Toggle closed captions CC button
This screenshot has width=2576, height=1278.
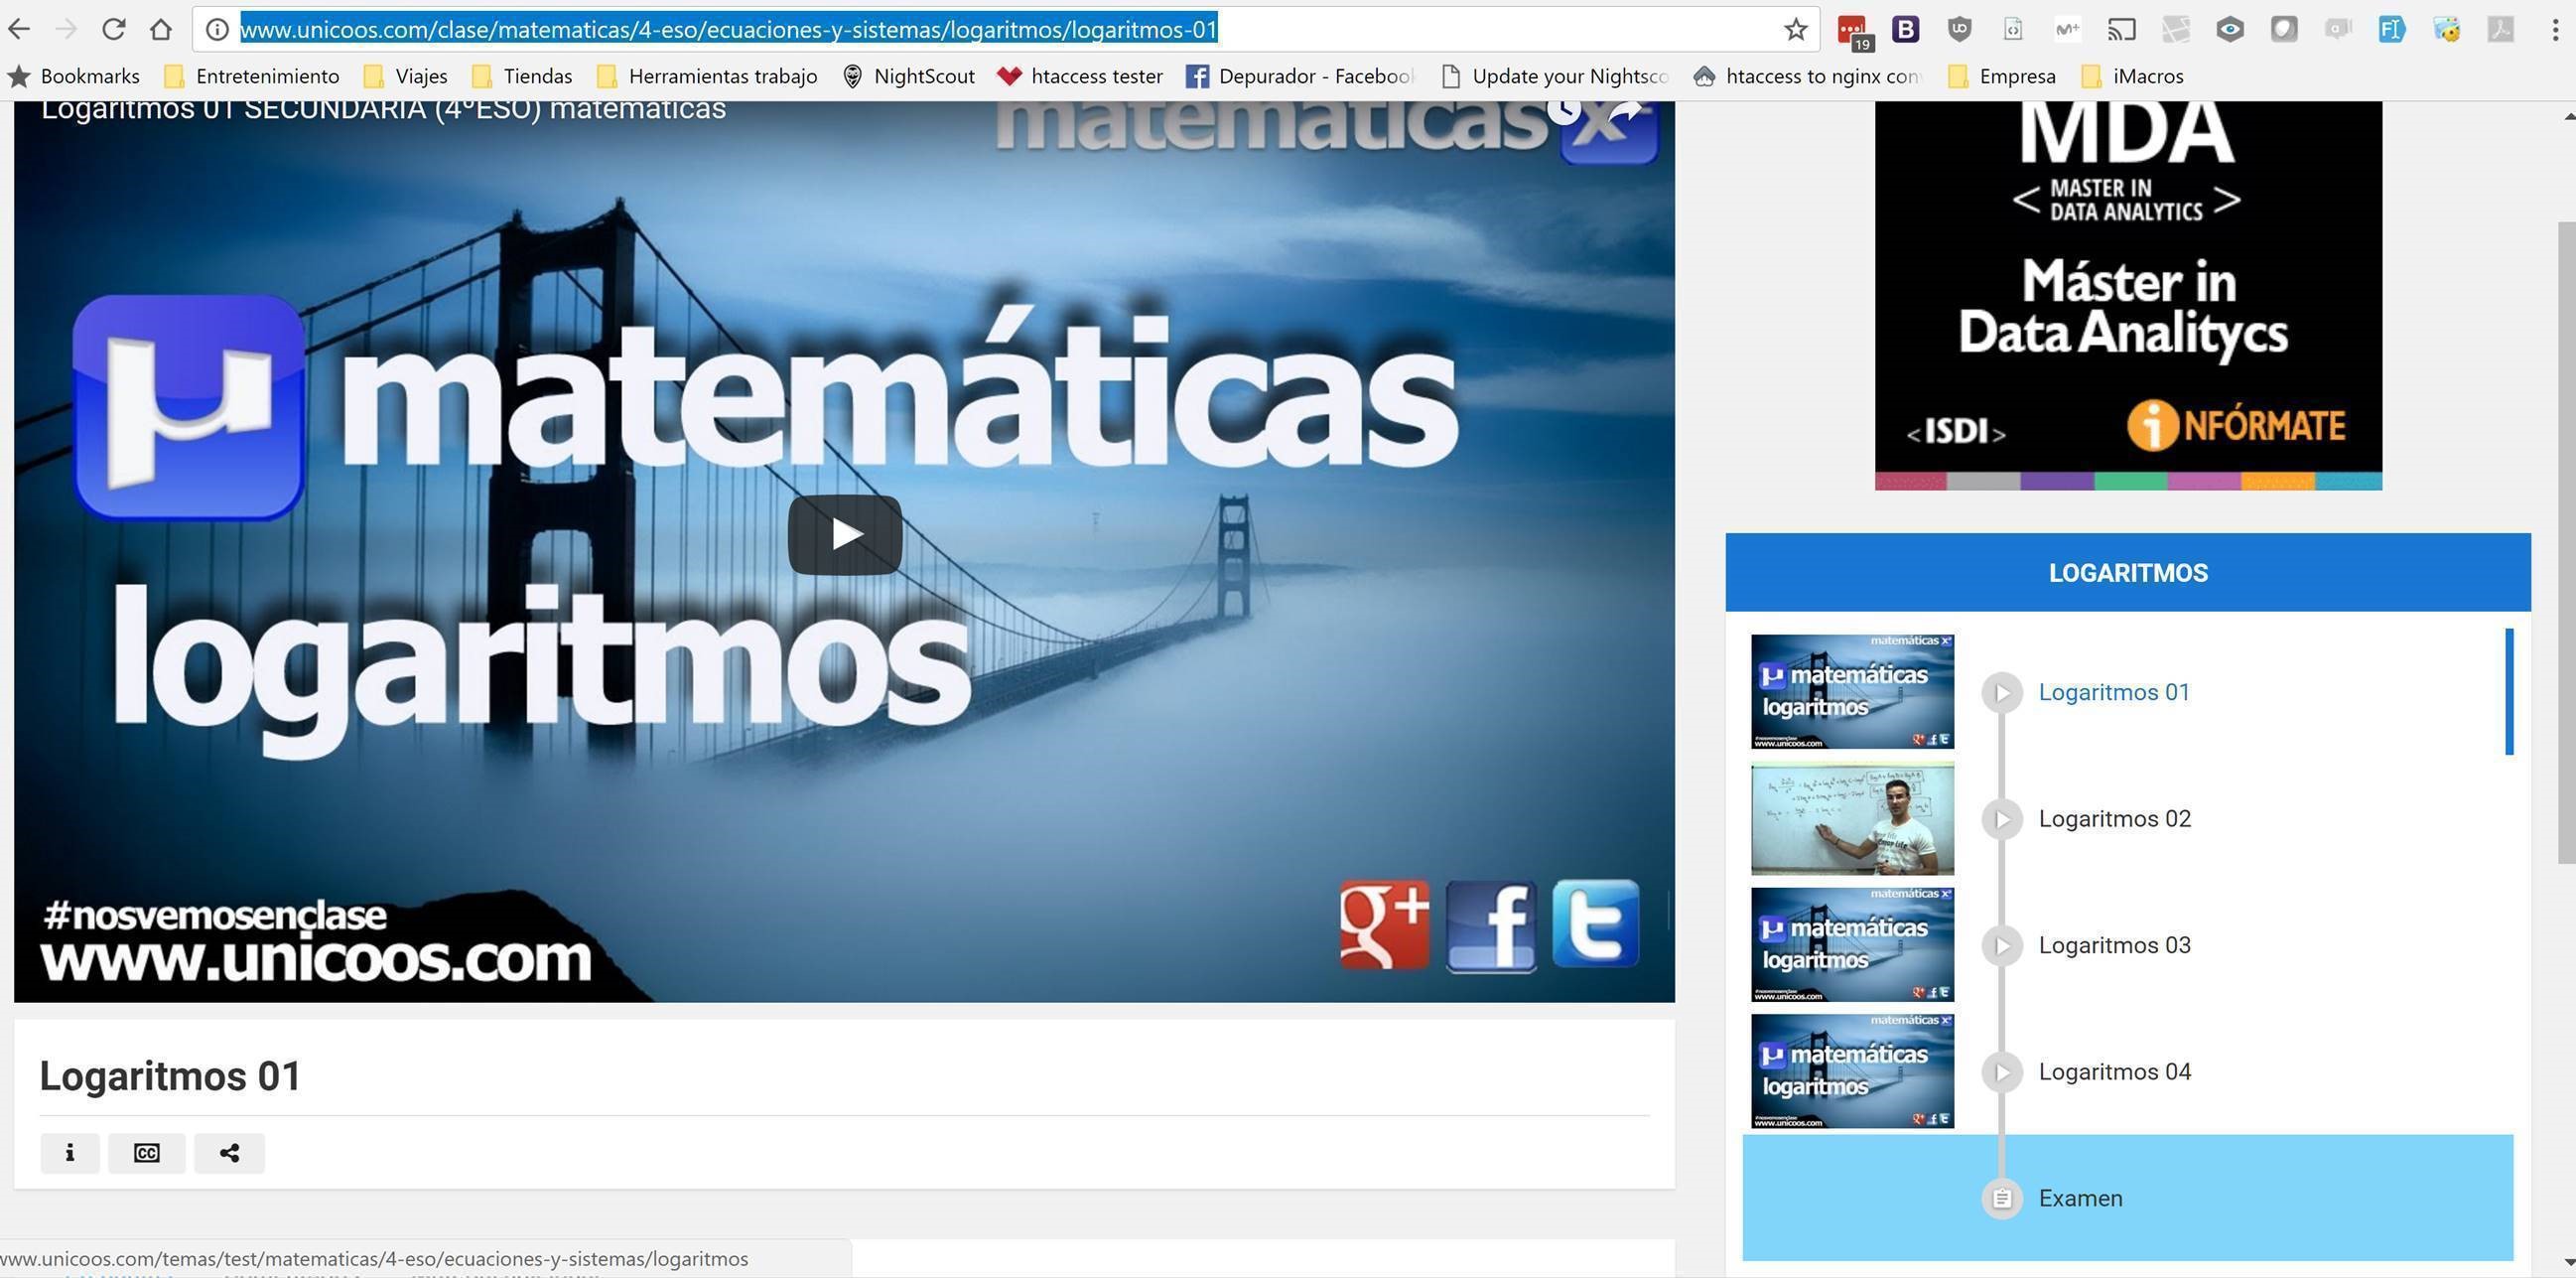(146, 1153)
